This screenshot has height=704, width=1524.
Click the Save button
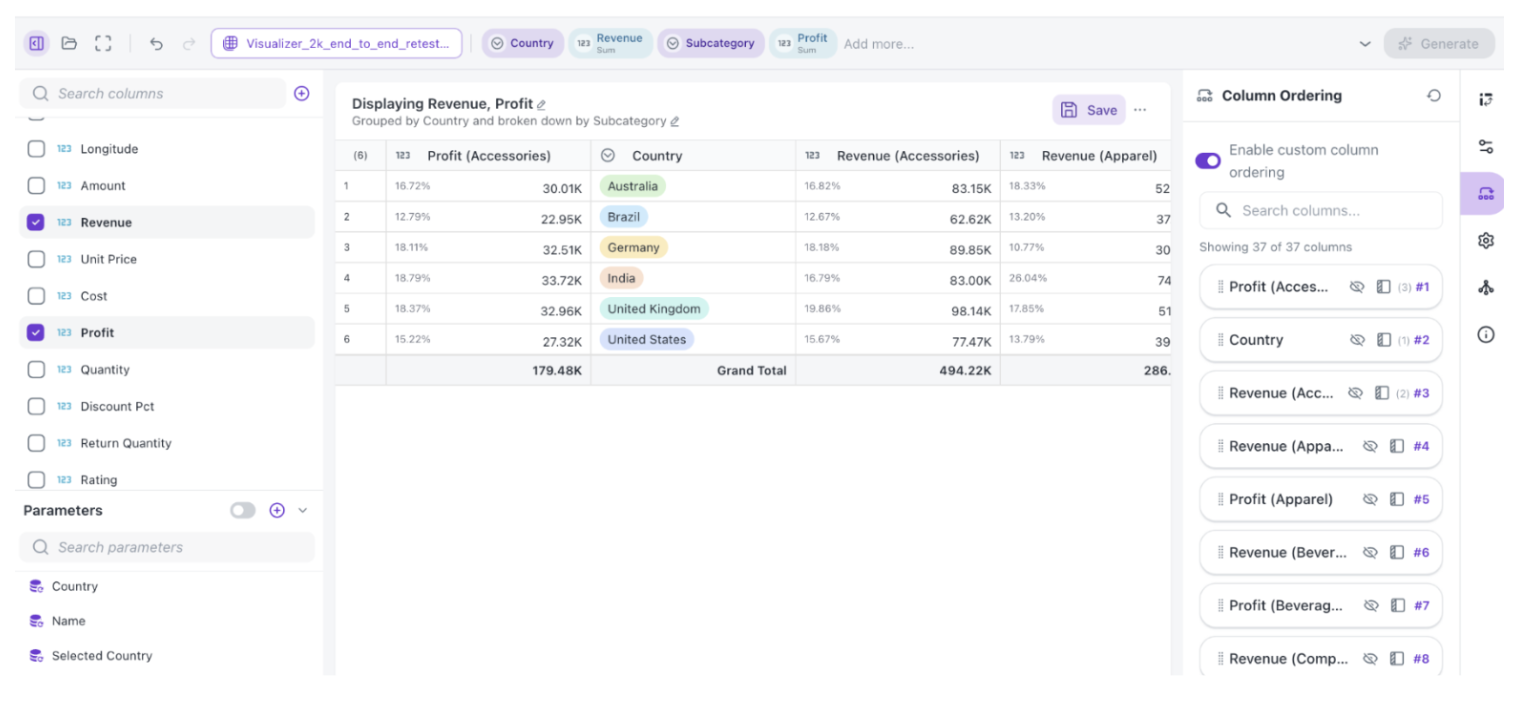click(x=1089, y=110)
